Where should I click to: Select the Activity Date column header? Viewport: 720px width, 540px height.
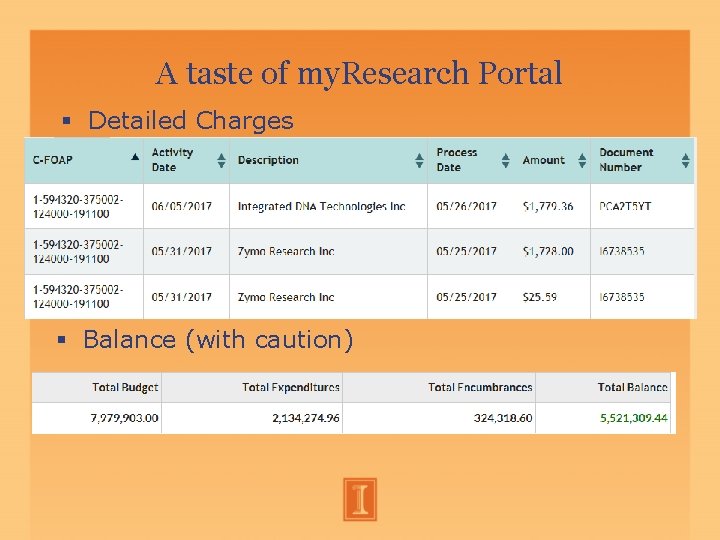186,160
